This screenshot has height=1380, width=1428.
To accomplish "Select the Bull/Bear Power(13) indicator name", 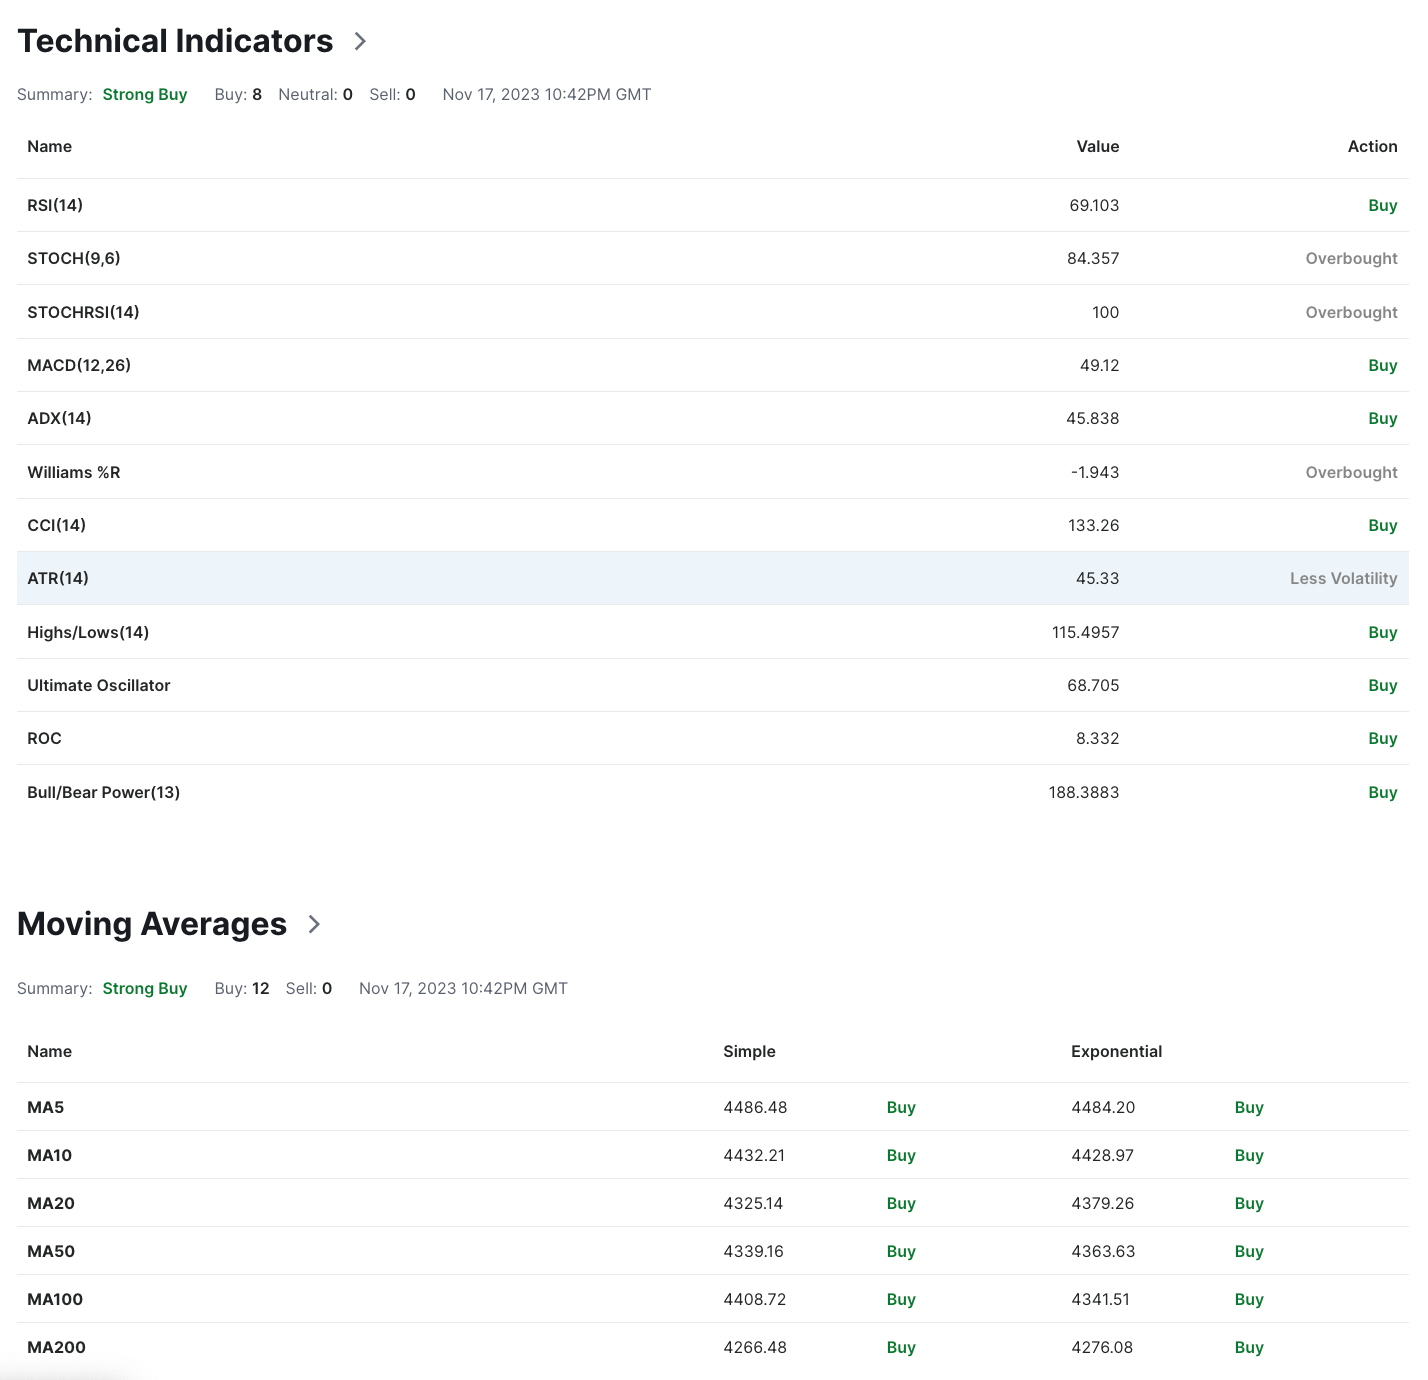I will tap(104, 792).
